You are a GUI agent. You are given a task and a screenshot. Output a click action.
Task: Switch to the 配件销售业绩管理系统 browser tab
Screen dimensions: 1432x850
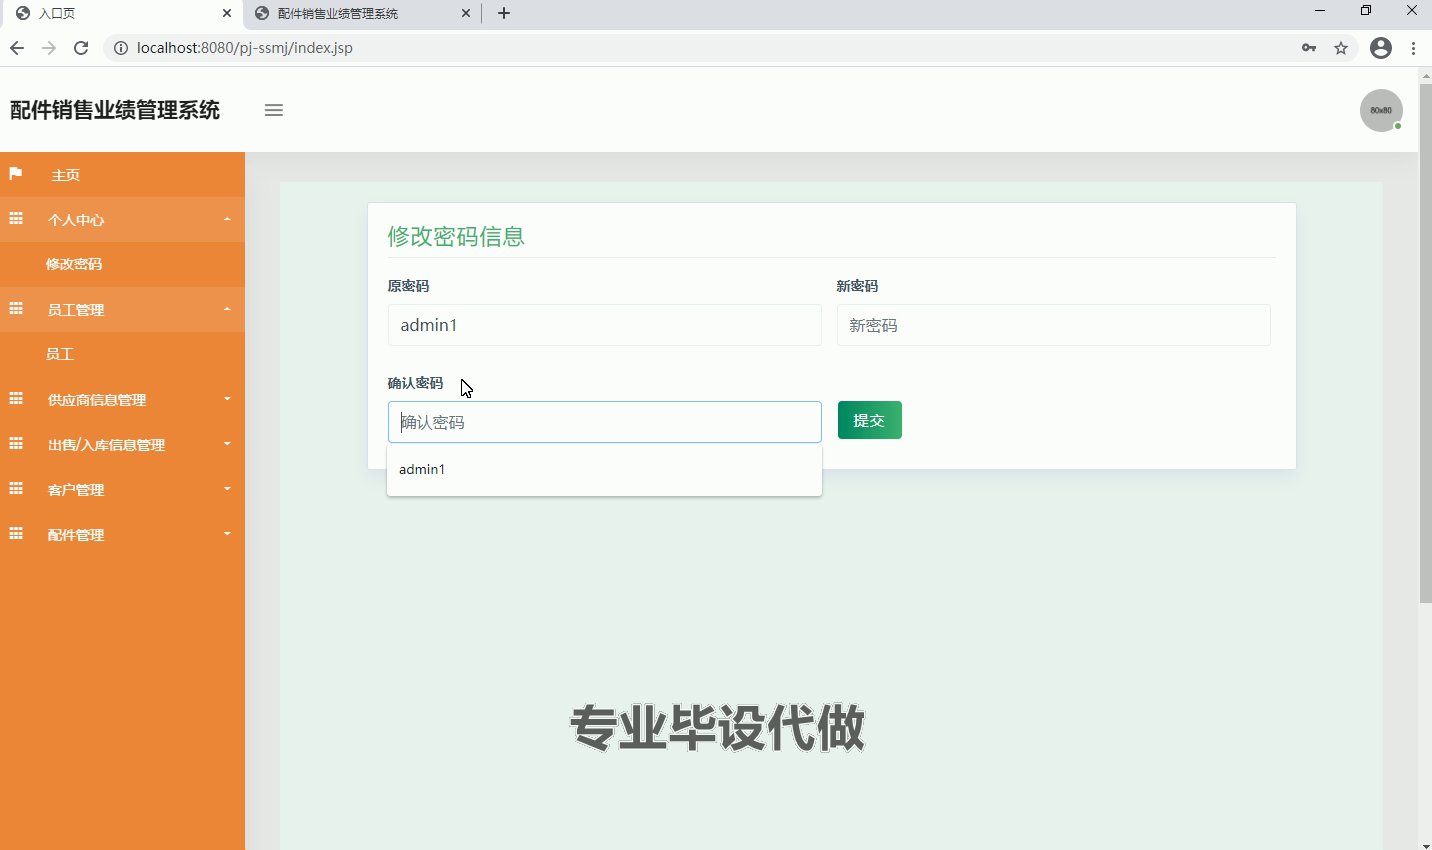click(361, 13)
